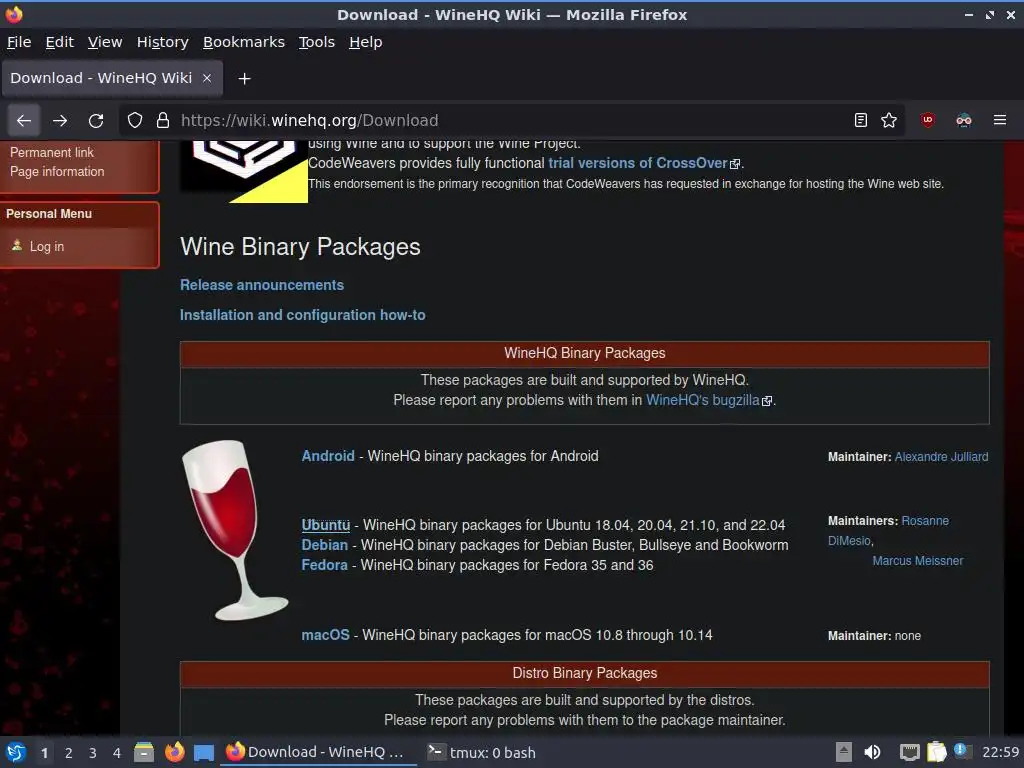The height and width of the screenshot is (768, 1024).
Task: Click the wine glass logo image
Action: pyautogui.click(x=234, y=530)
